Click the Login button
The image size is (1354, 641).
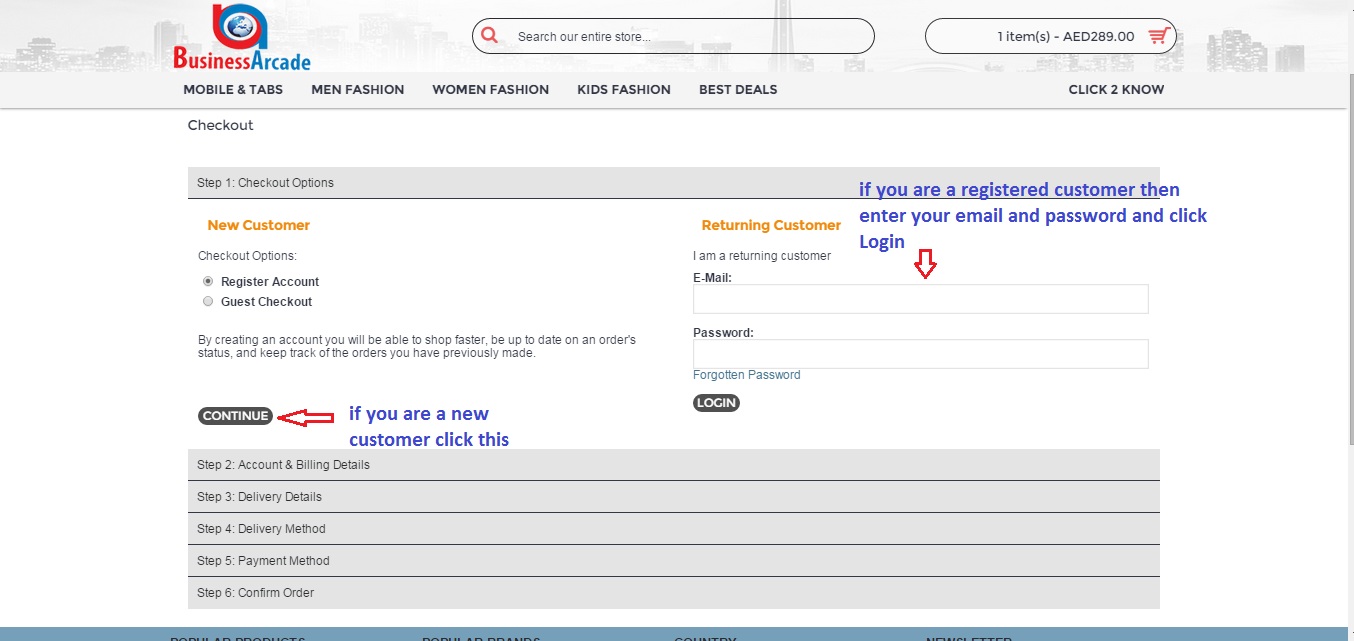click(x=716, y=403)
